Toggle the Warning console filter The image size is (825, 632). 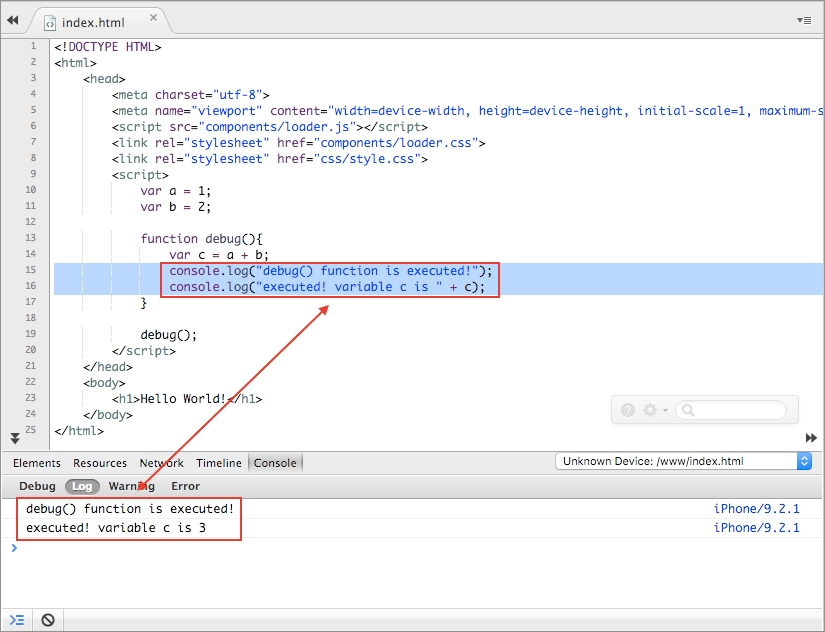pyautogui.click(x=132, y=486)
